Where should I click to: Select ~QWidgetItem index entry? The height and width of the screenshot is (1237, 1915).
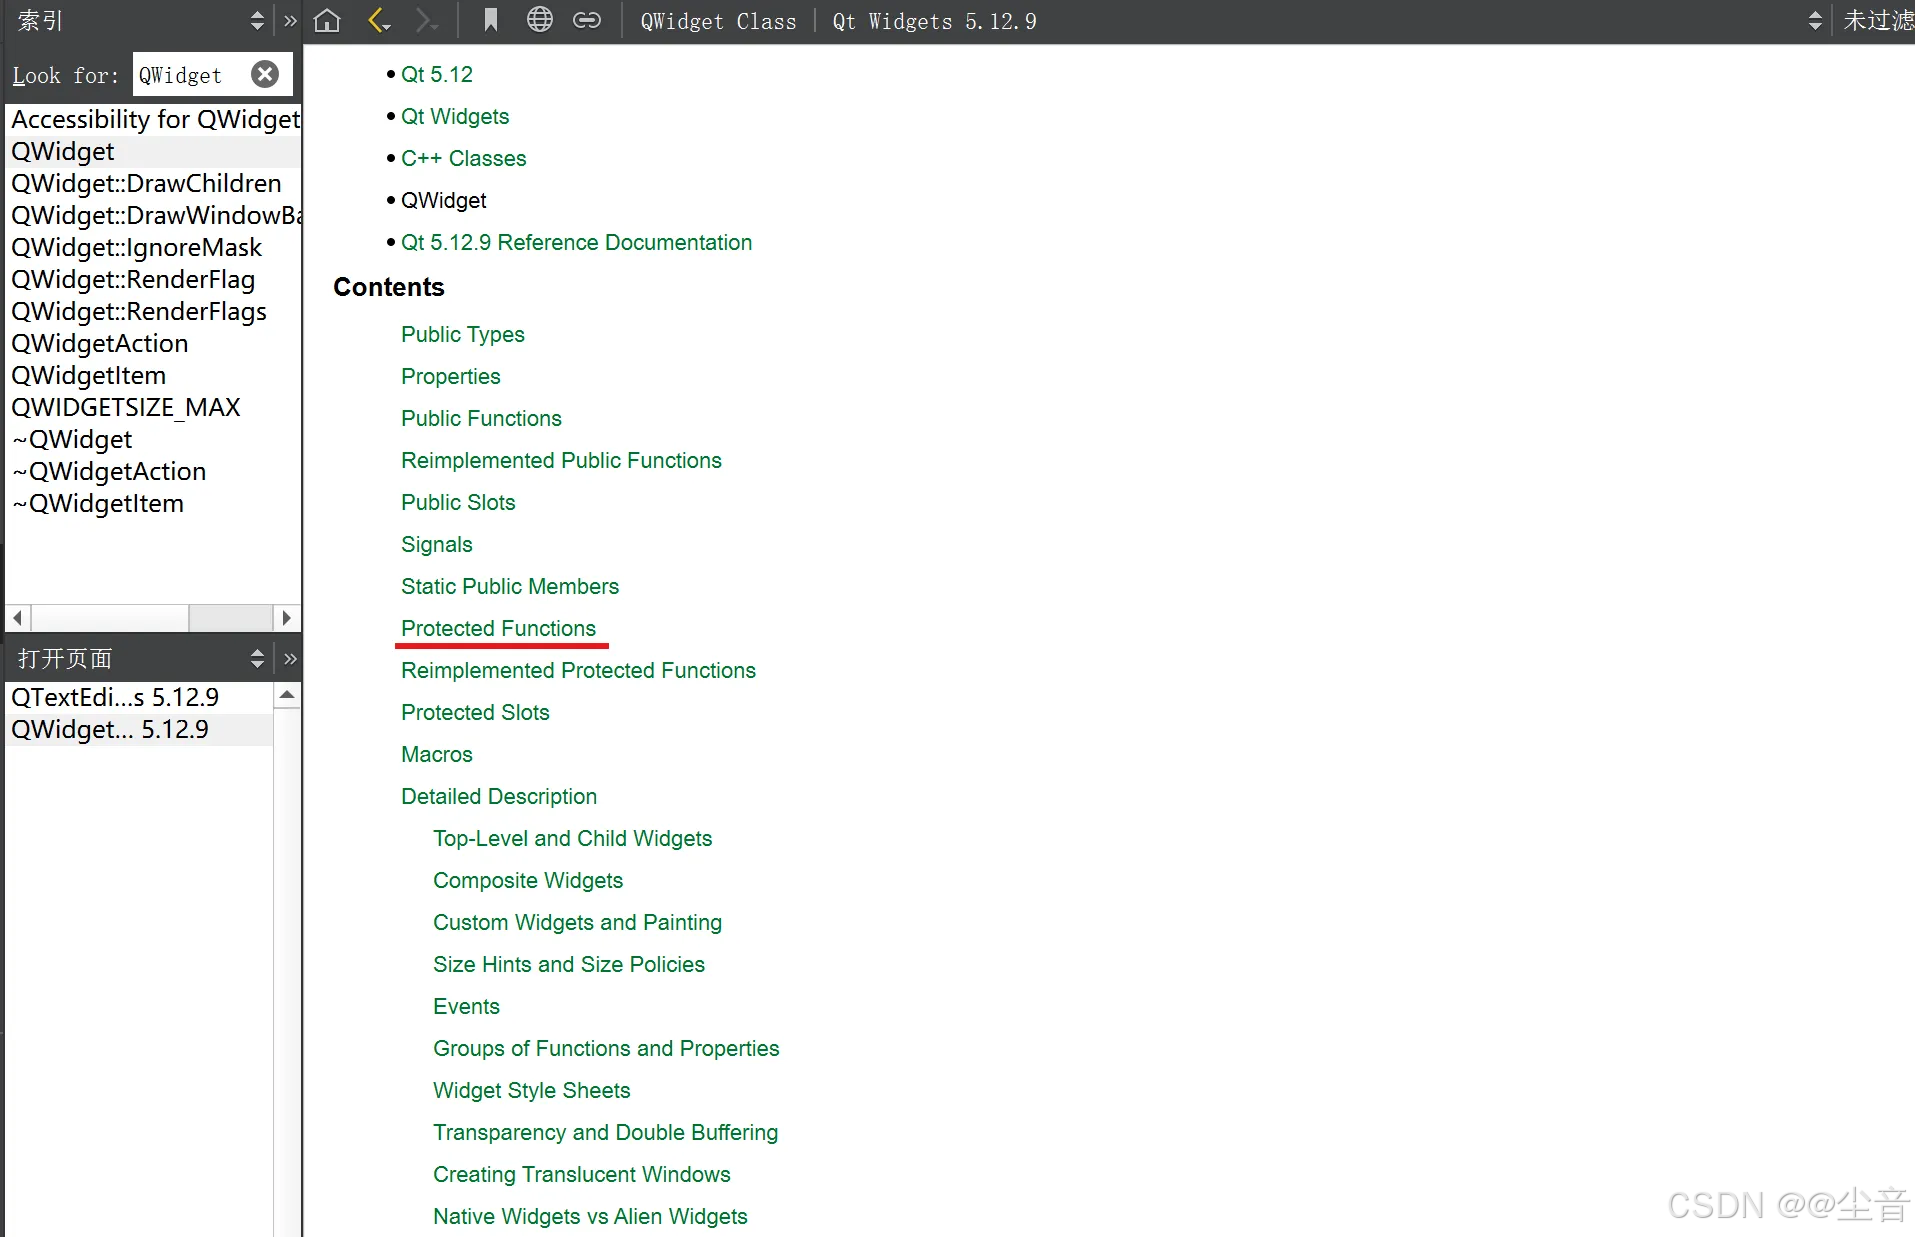(155, 503)
